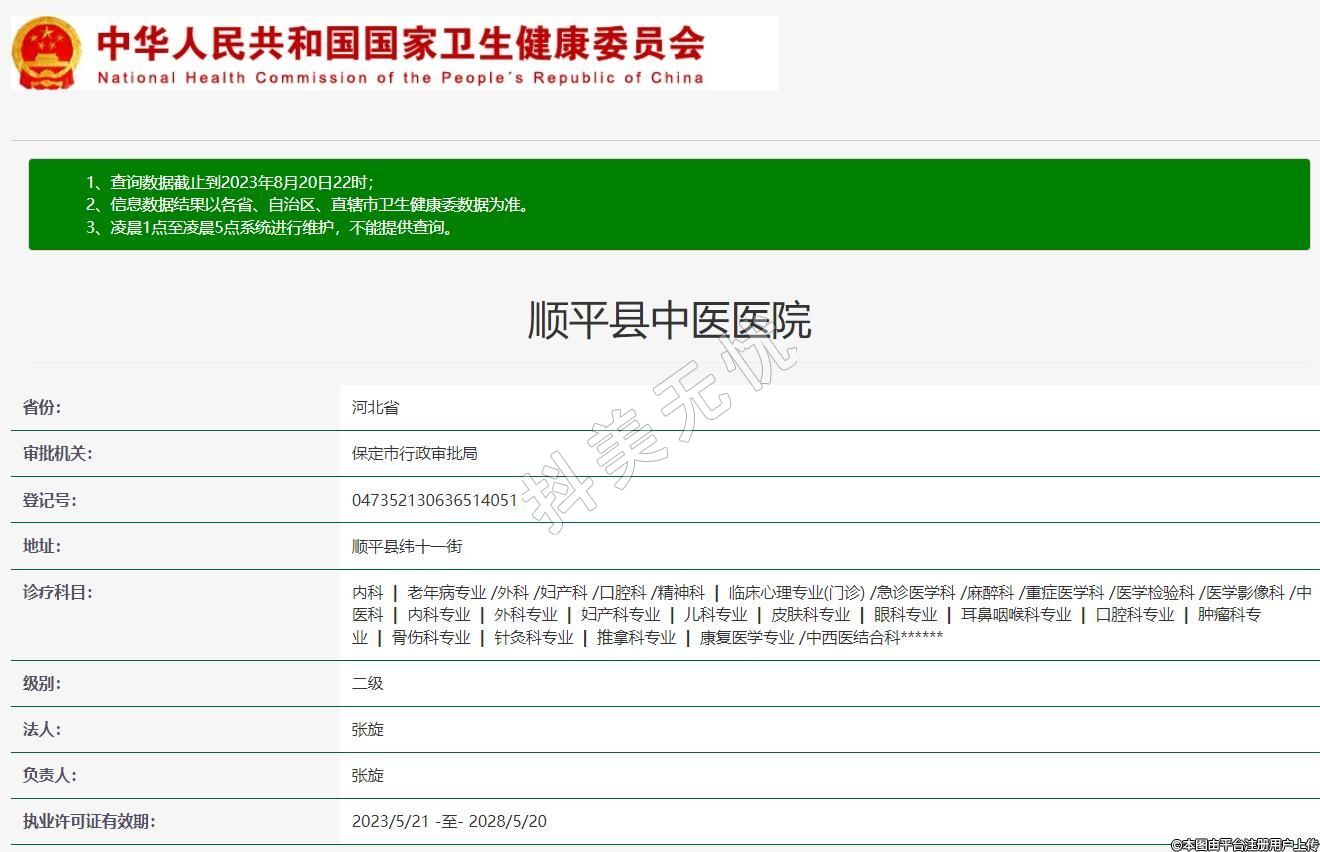The width and height of the screenshot is (1320, 852).
Task: Select the 登记号 row label
Action: 49,500
